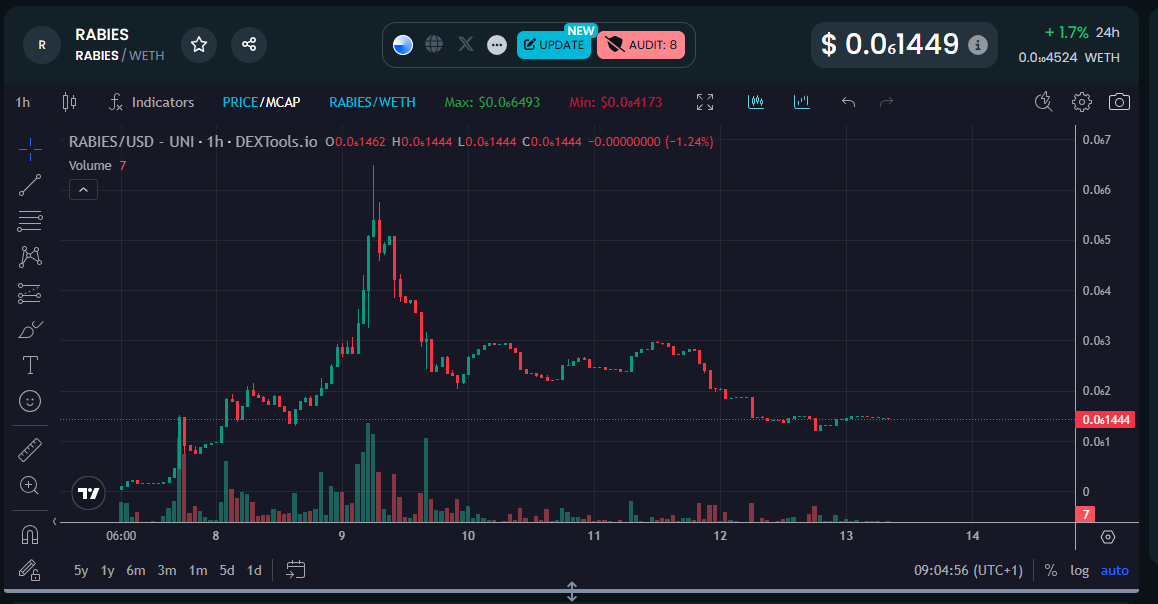Open chart settings gear
The width and height of the screenshot is (1158, 604).
pos(1082,102)
